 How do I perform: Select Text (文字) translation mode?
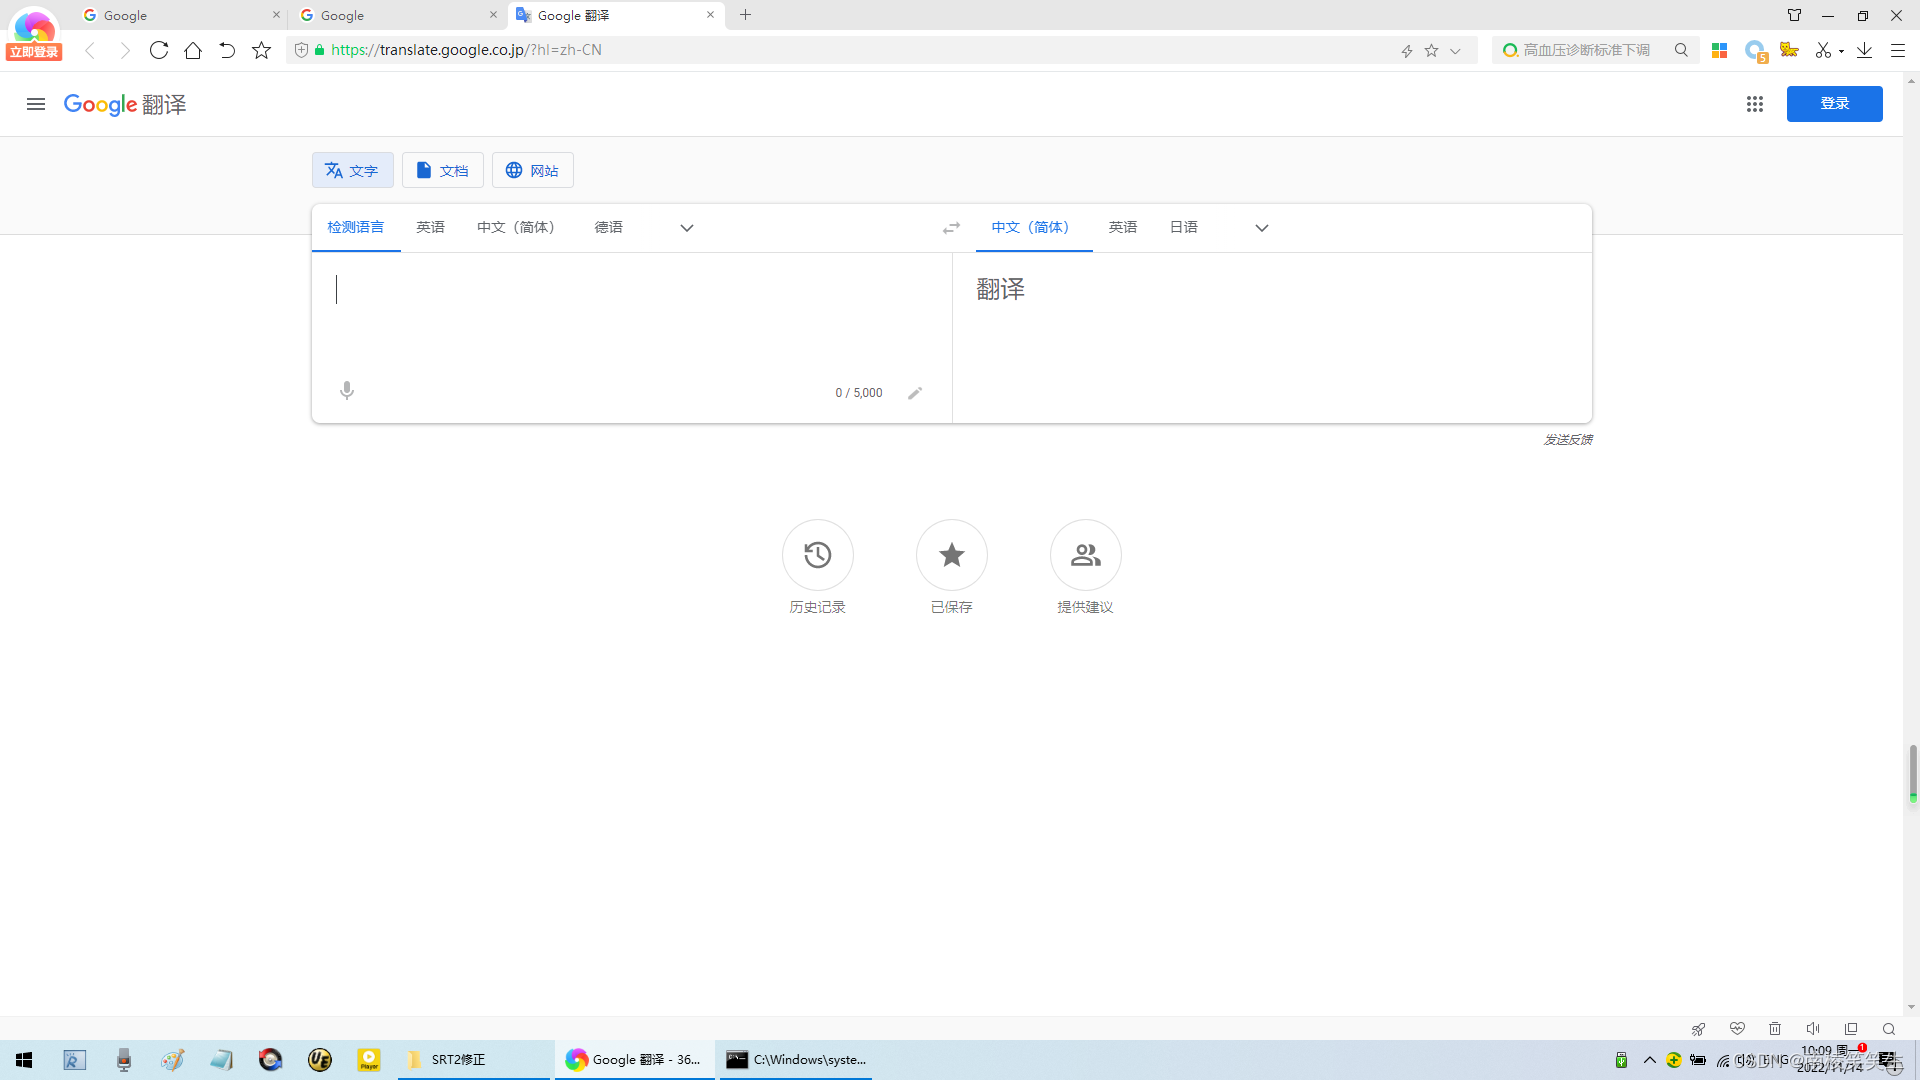click(352, 171)
